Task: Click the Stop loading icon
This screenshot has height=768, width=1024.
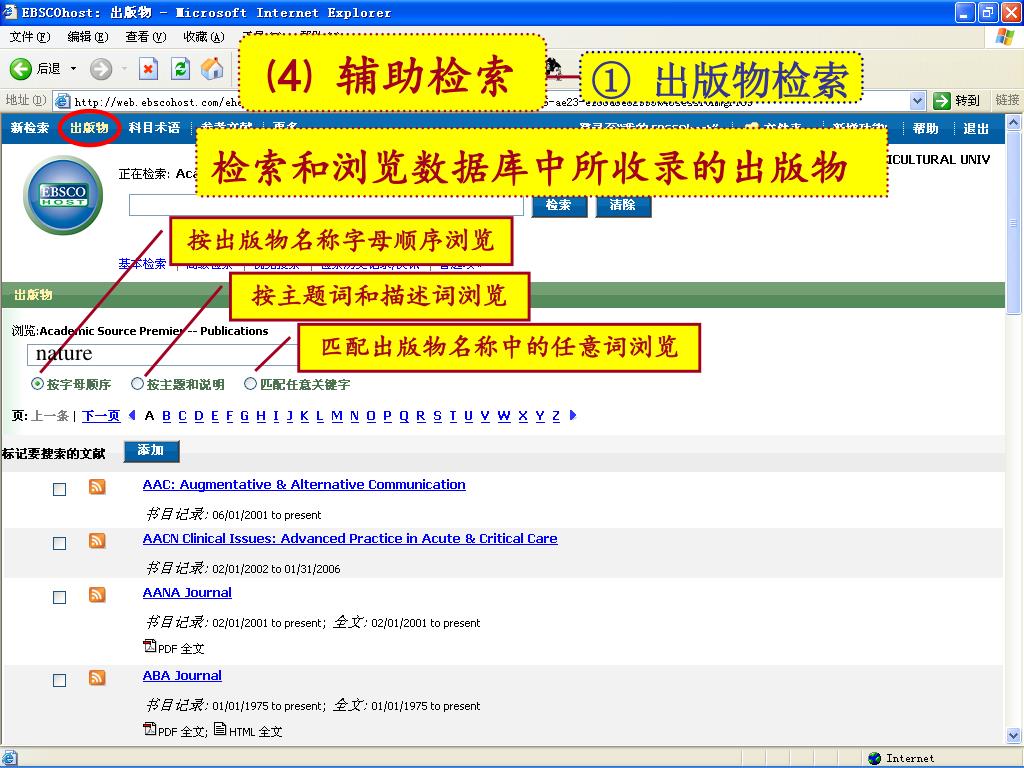Action: click(x=148, y=69)
